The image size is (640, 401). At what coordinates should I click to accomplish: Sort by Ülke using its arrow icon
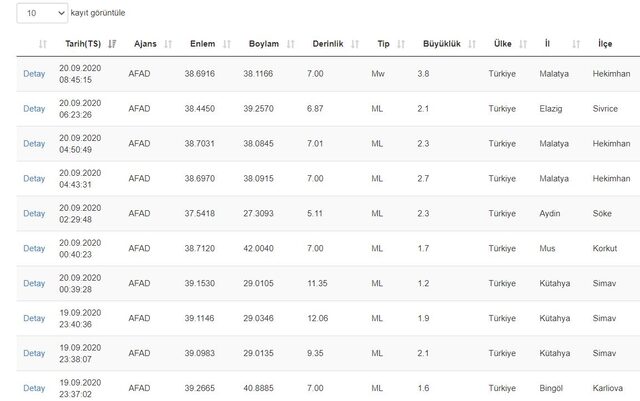(523, 44)
